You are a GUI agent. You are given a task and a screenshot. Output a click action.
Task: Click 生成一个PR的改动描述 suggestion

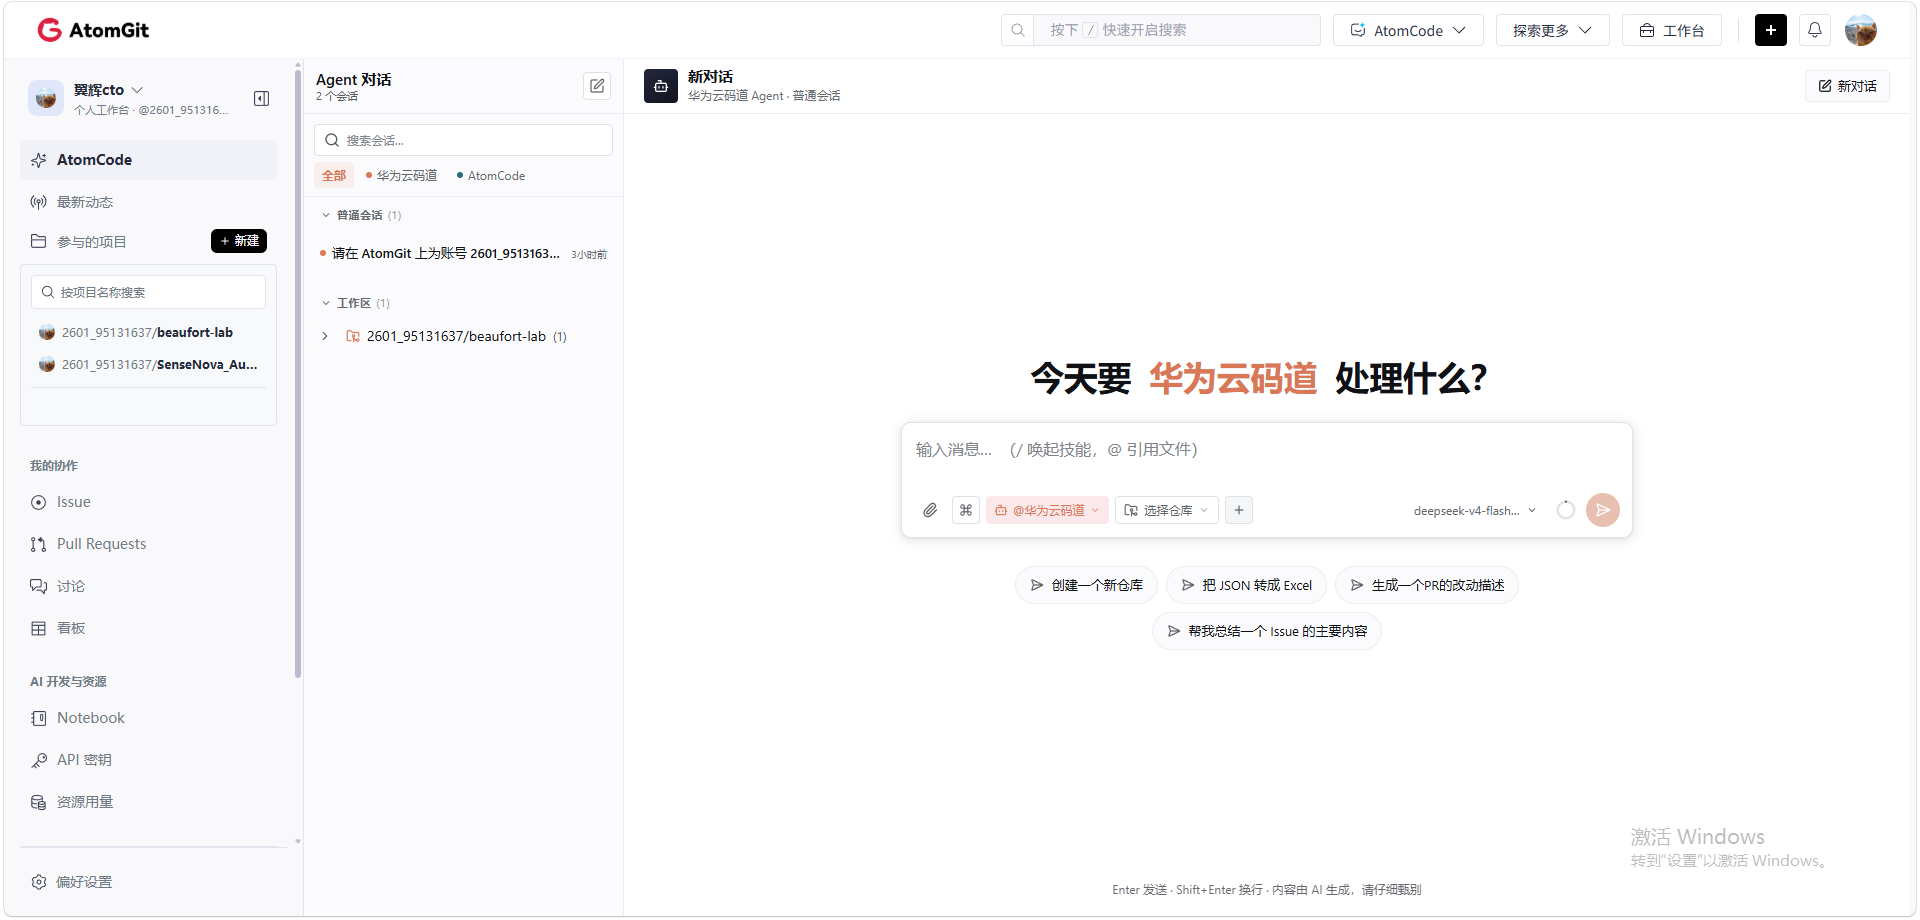click(x=1427, y=585)
